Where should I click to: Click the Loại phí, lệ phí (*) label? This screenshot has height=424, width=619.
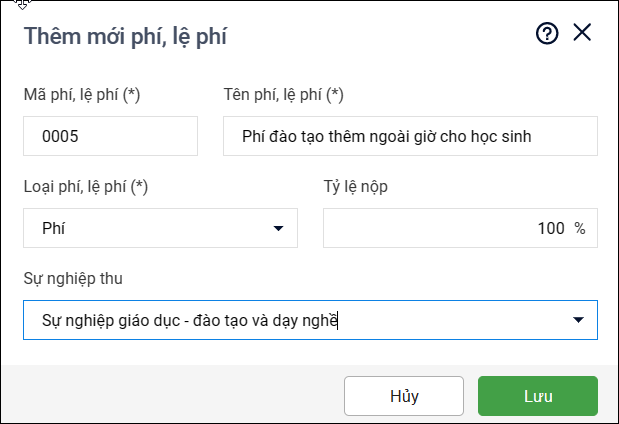click(86, 186)
